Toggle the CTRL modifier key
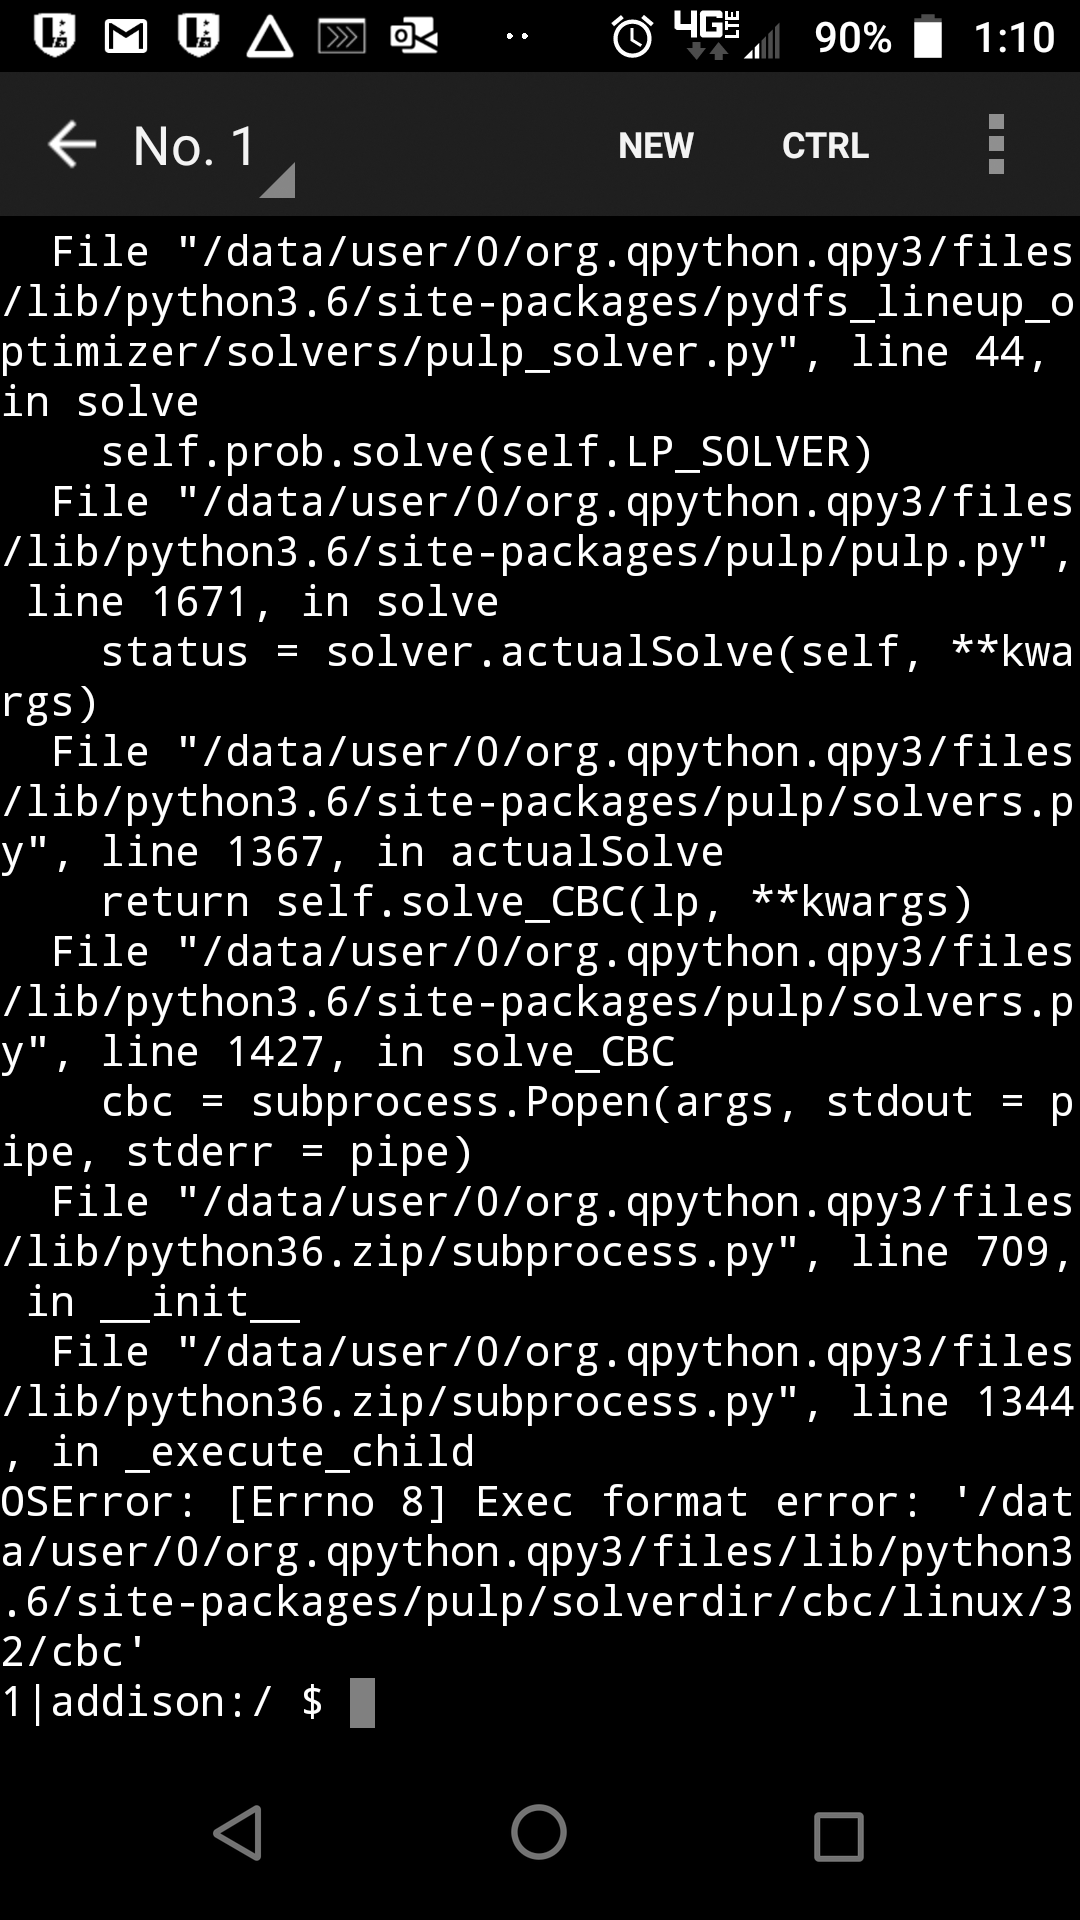1080x1920 pixels. 825,145
